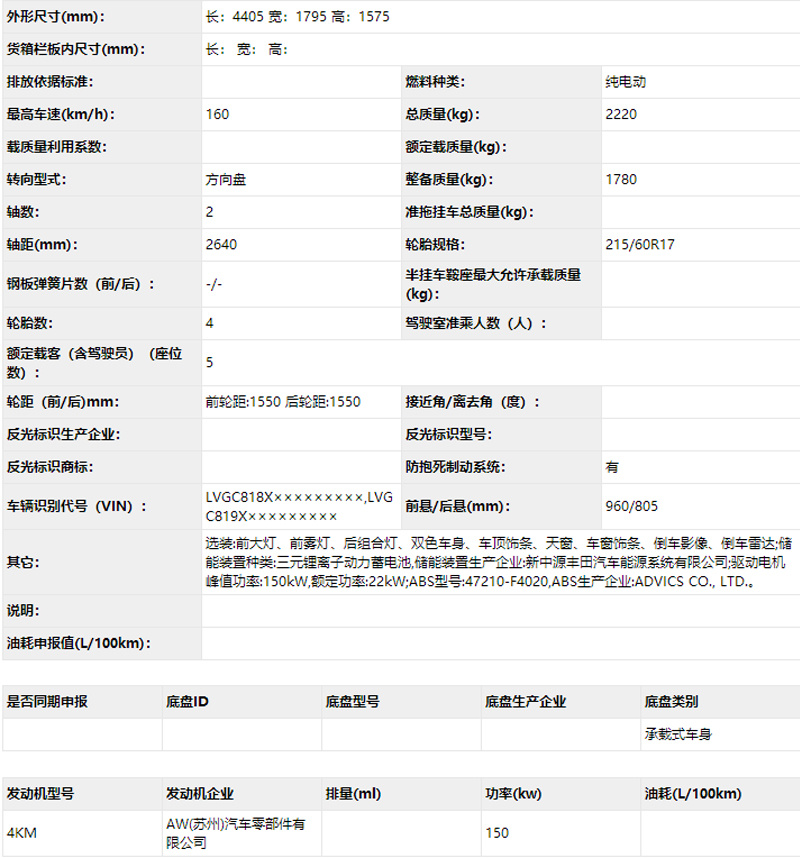Click the 功率(kw) column header
Image resolution: width=800 pixels, height=858 pixels.
pyautogui.click(x=513, y=793)
